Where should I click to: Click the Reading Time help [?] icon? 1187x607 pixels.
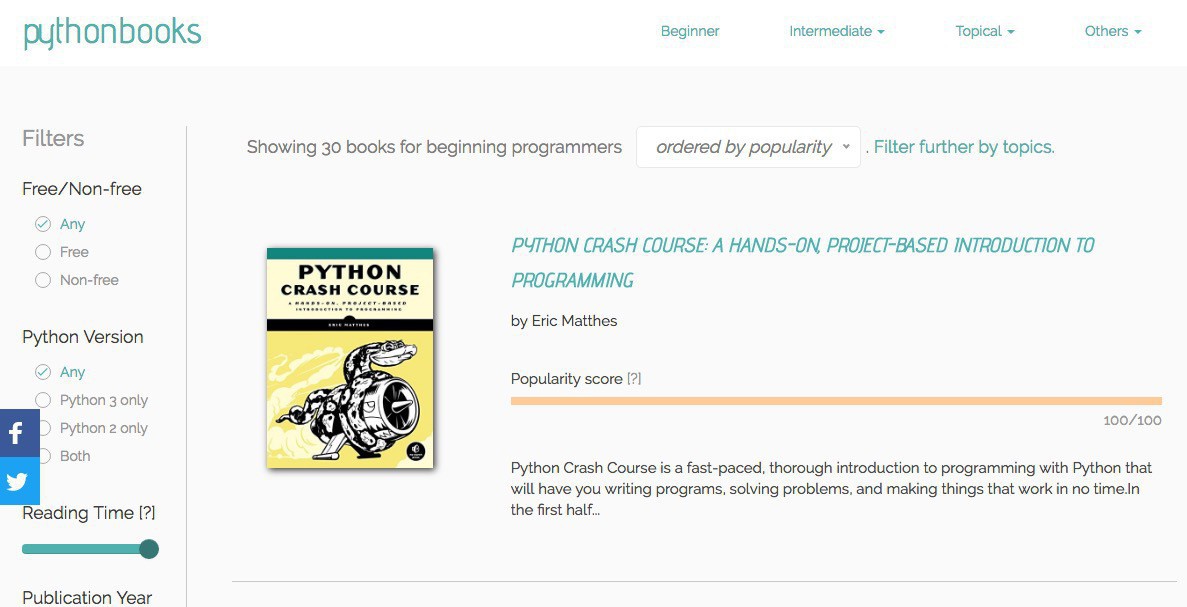[147, 513]
